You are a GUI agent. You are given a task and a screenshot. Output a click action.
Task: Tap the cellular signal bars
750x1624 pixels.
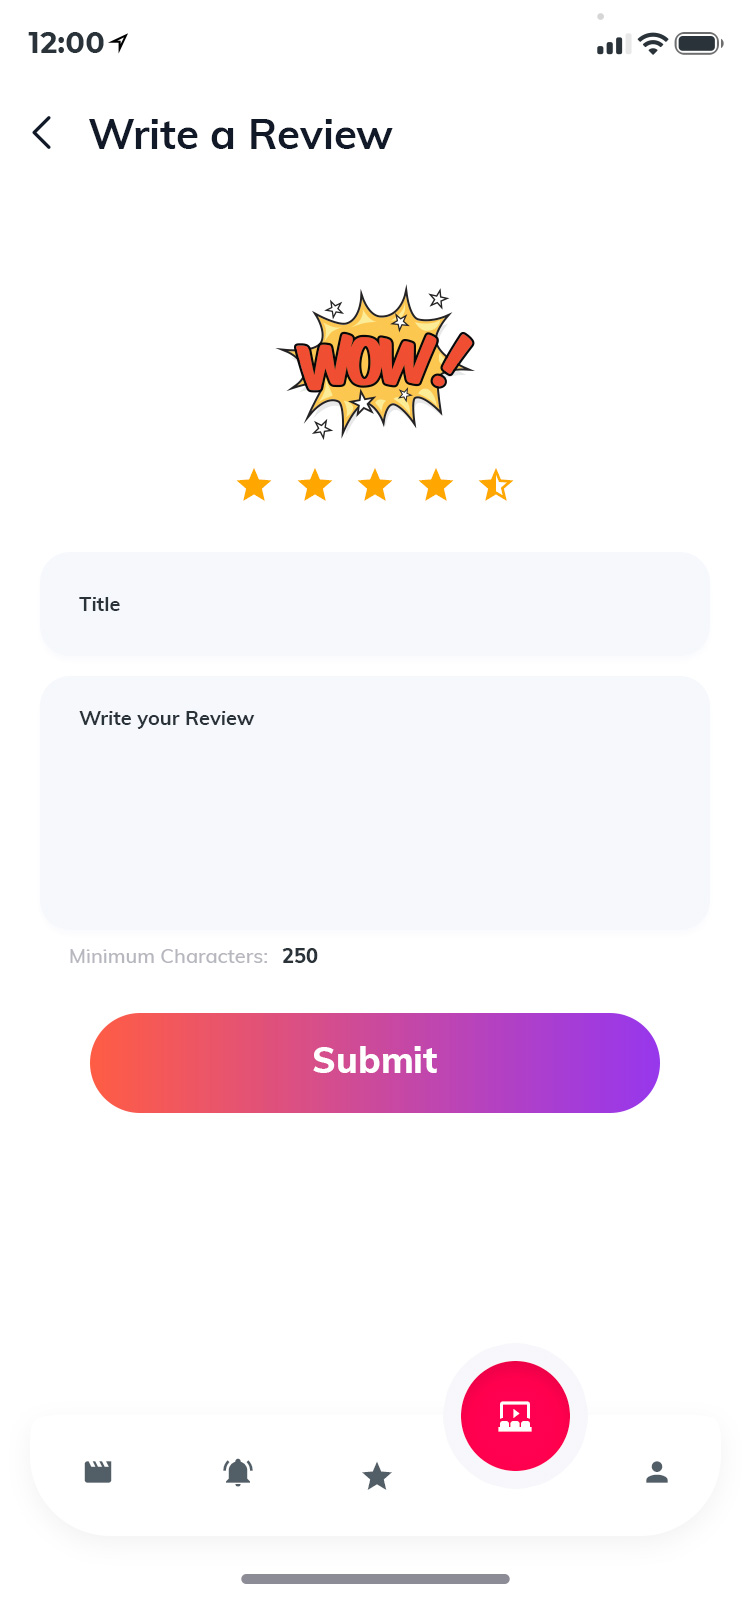point(611,45)
